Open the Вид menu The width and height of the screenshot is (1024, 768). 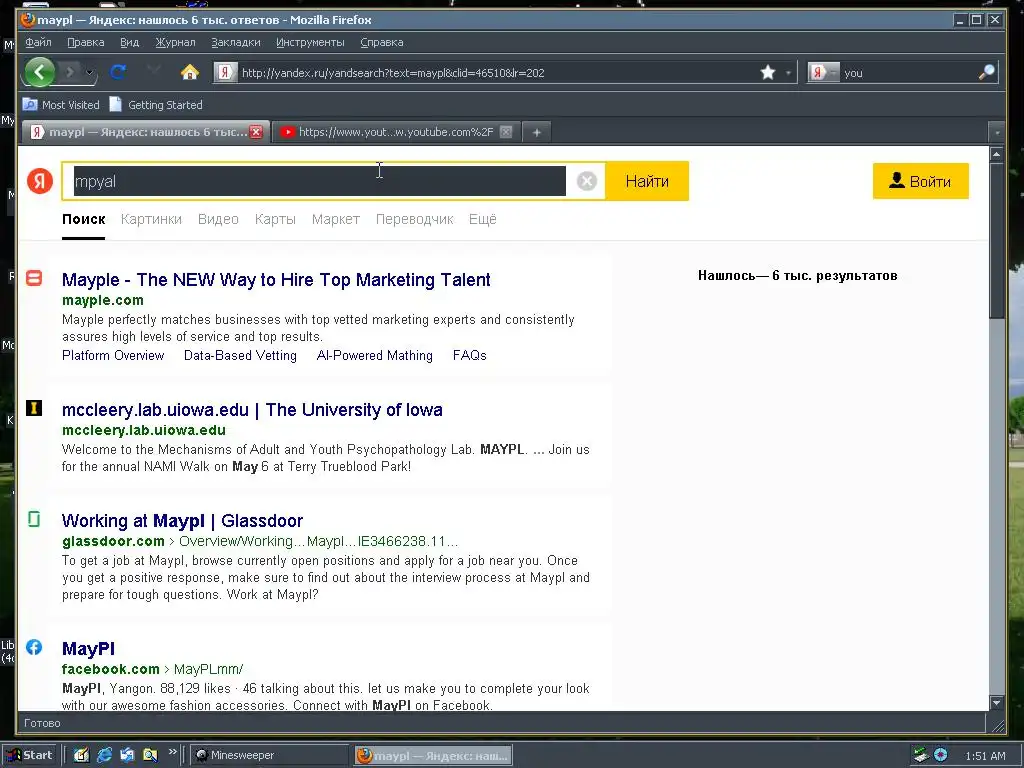(x=129, y=42)
